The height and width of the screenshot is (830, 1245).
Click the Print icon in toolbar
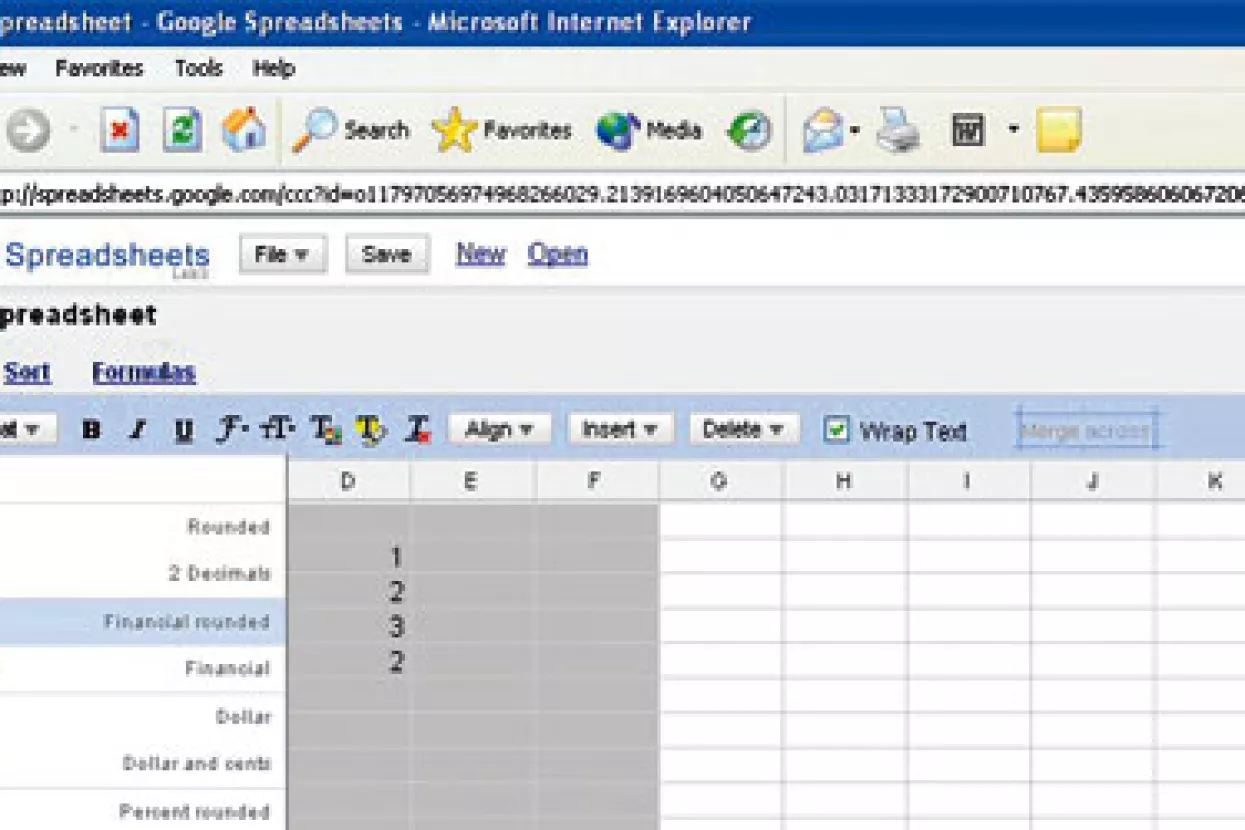(898, 131)
